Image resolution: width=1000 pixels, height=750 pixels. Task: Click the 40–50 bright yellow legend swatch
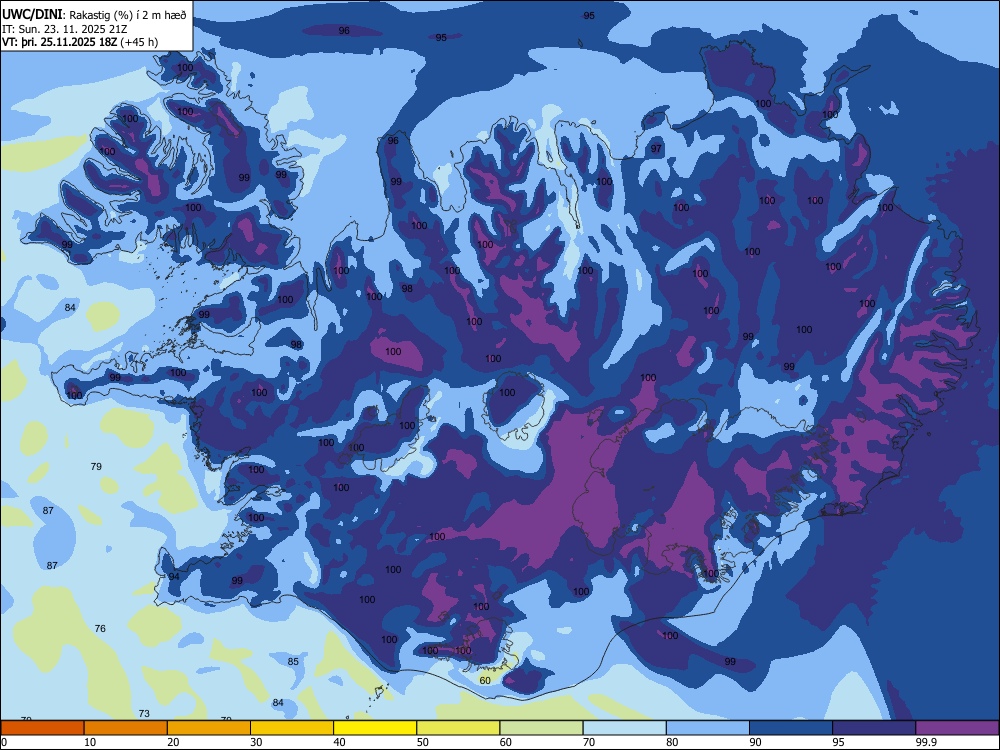[x=375, y=728]
